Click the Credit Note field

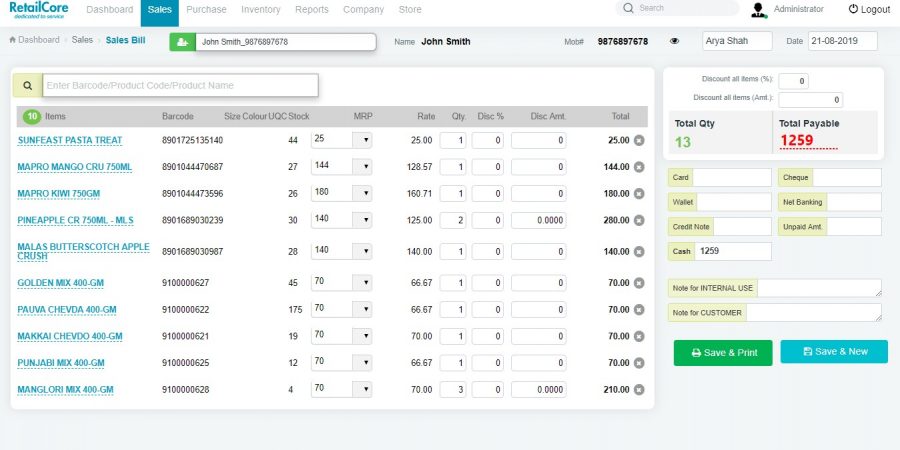(742, 227)
